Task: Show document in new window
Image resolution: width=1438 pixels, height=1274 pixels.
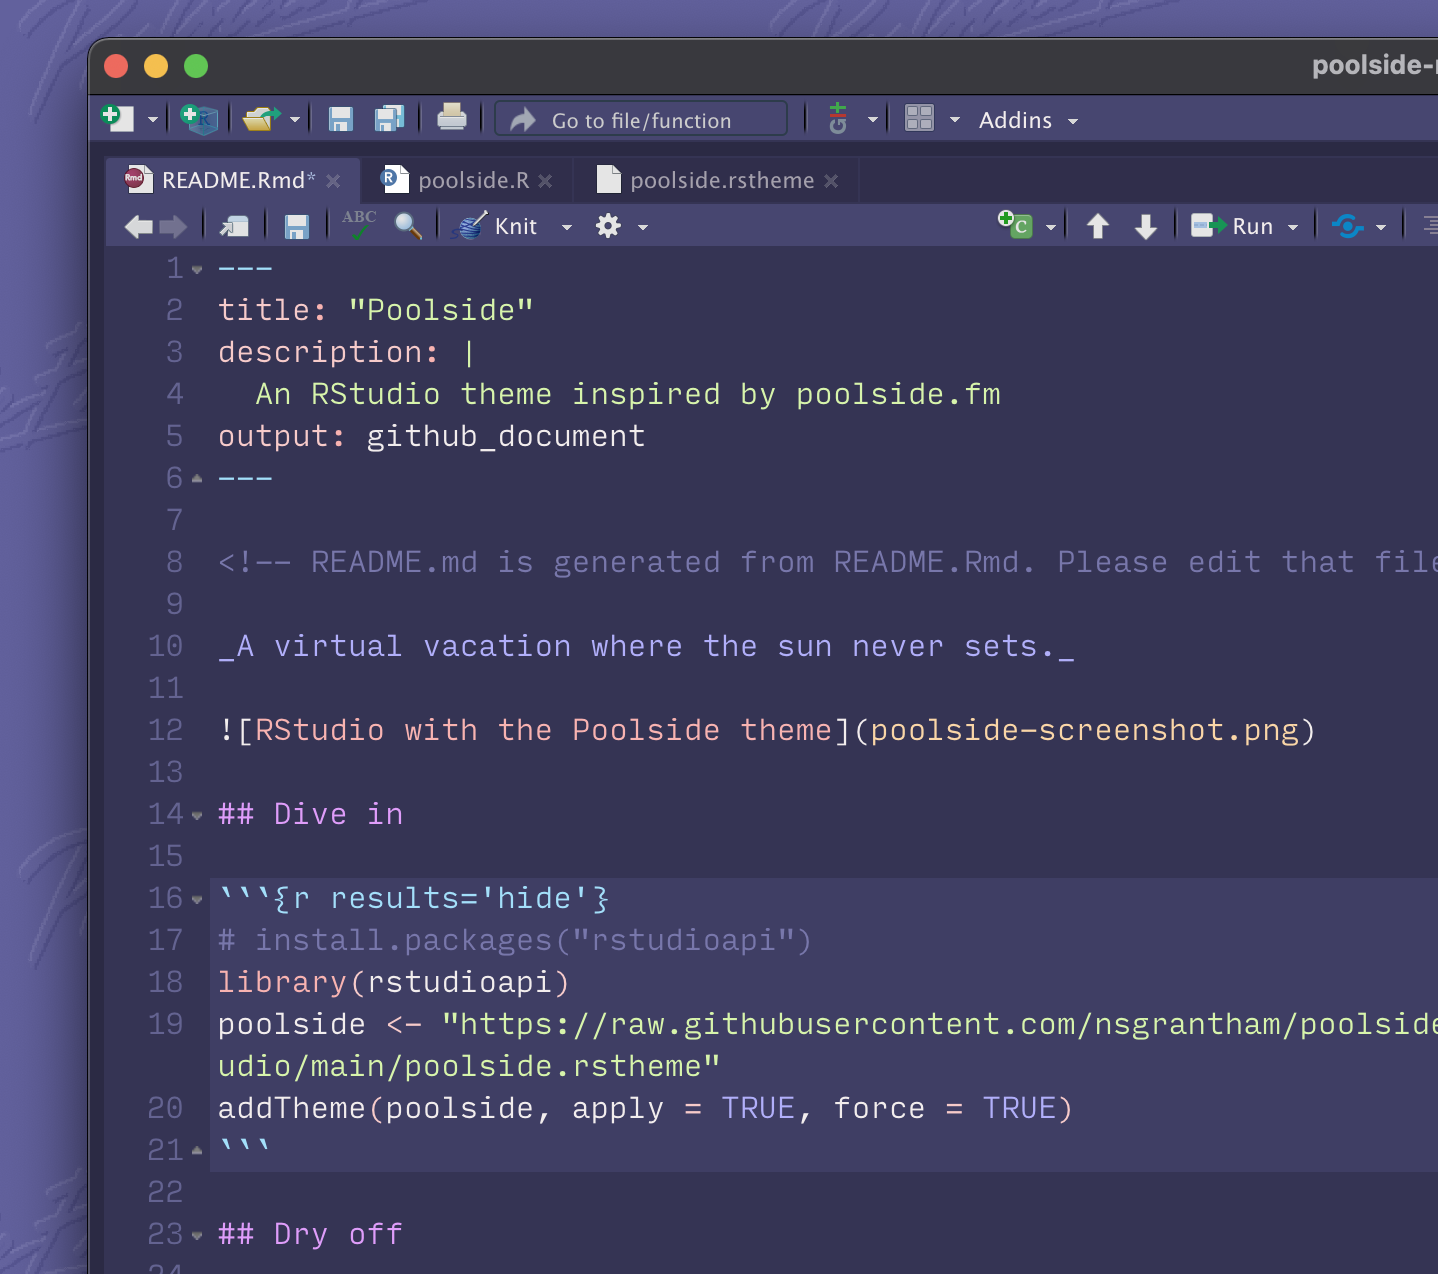Action: point(235,227)
